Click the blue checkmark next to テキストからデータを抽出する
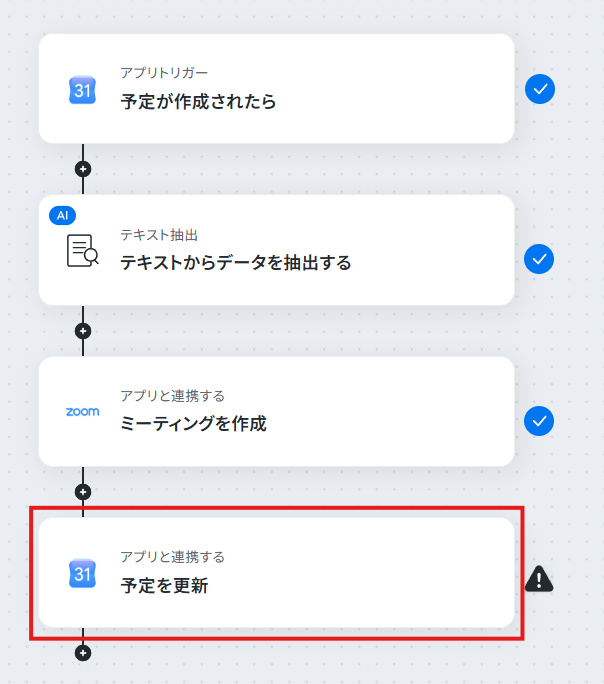The width and height of the screenshot is (604, 684). [x=539, y=259]
